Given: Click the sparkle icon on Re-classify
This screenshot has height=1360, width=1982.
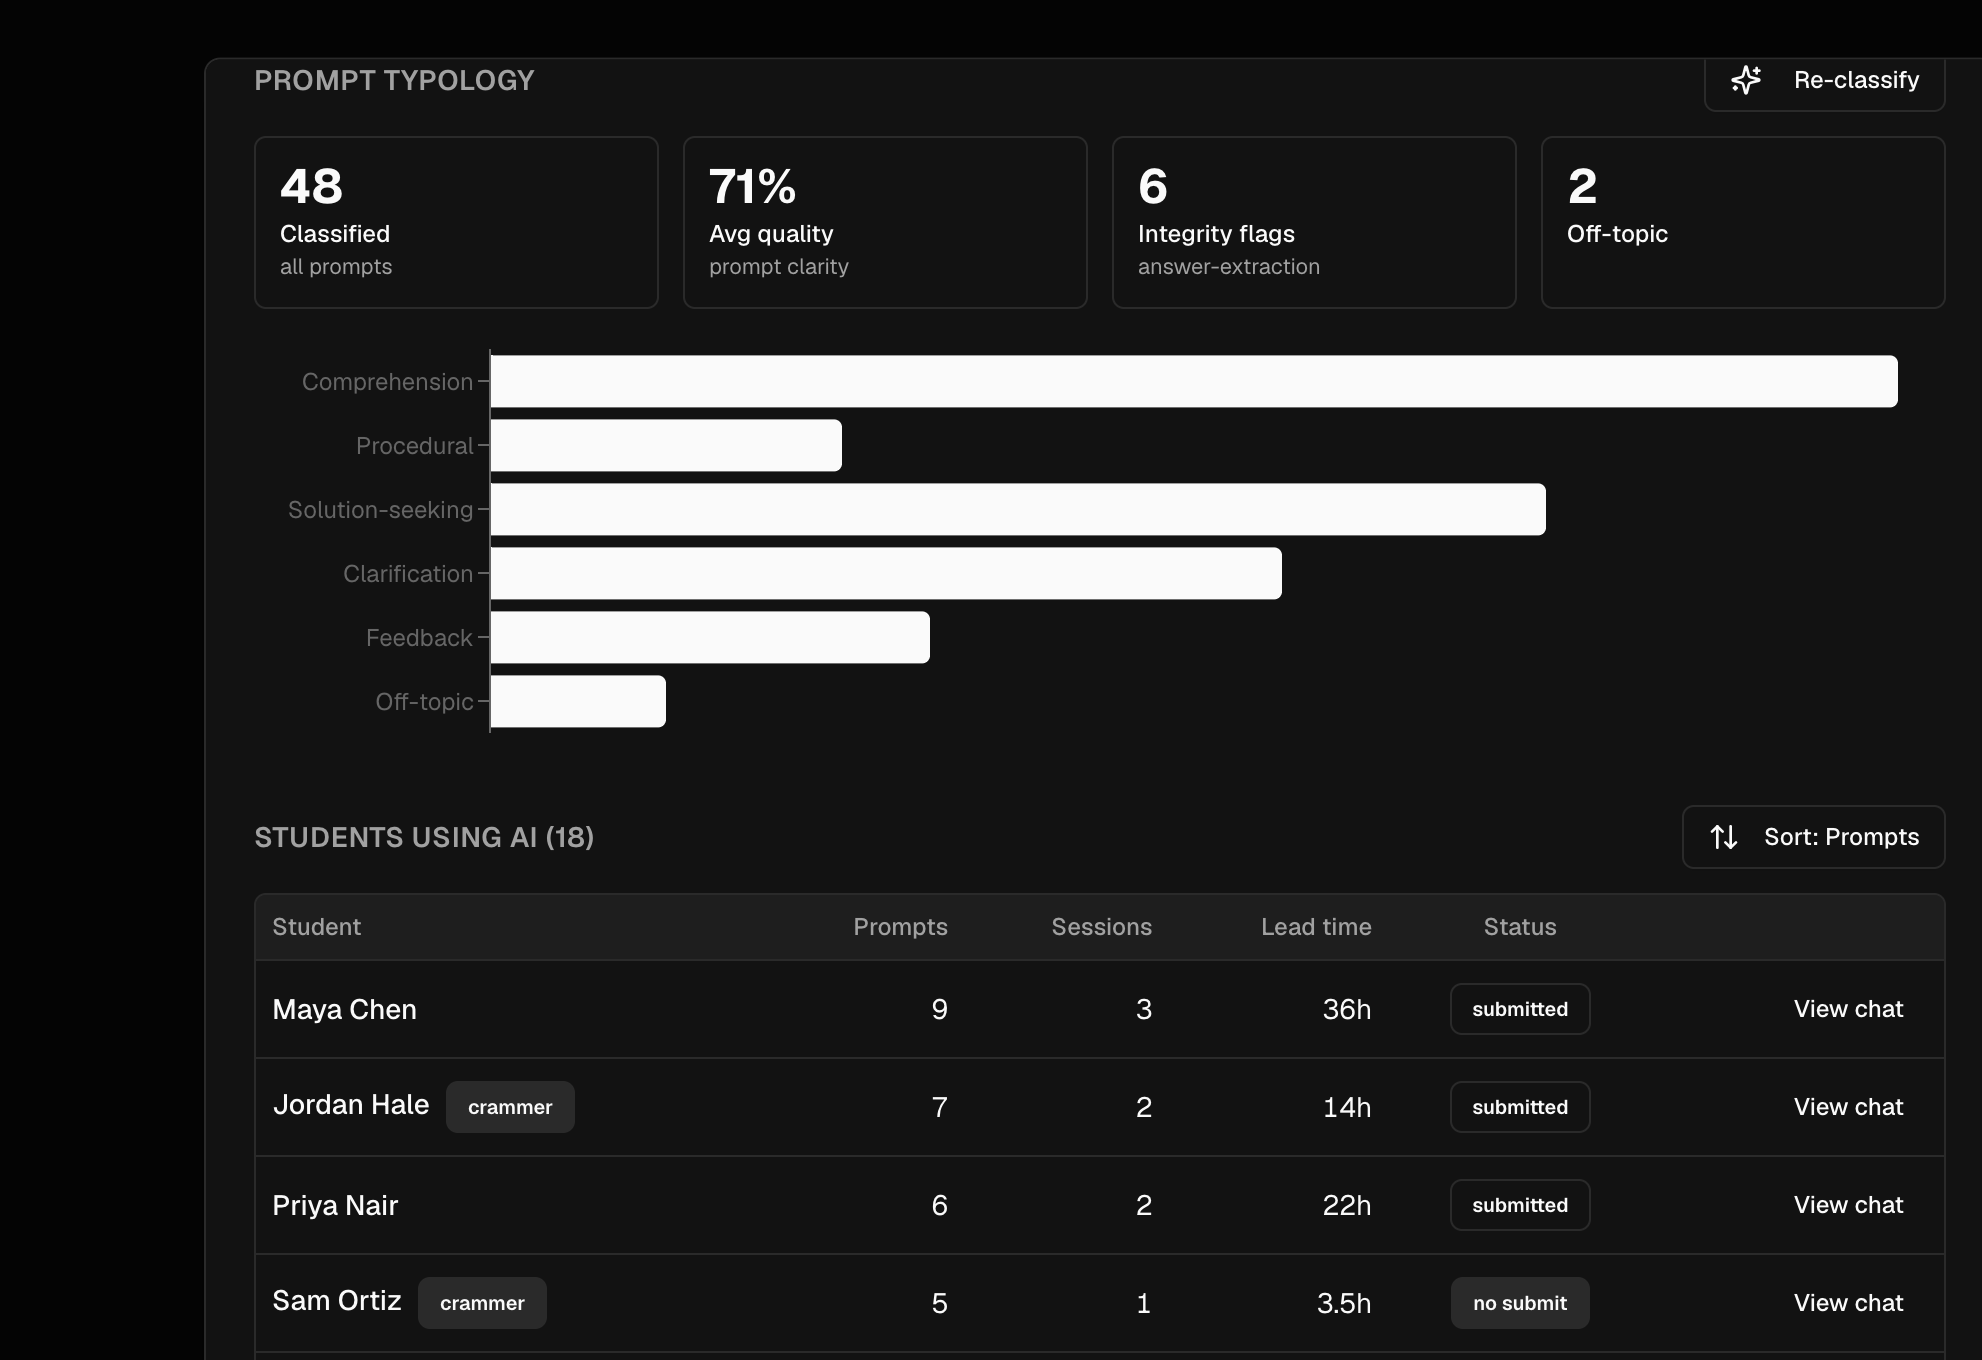Looking at the screenshot, I should pyautogui.click(x=1746, y=80).
